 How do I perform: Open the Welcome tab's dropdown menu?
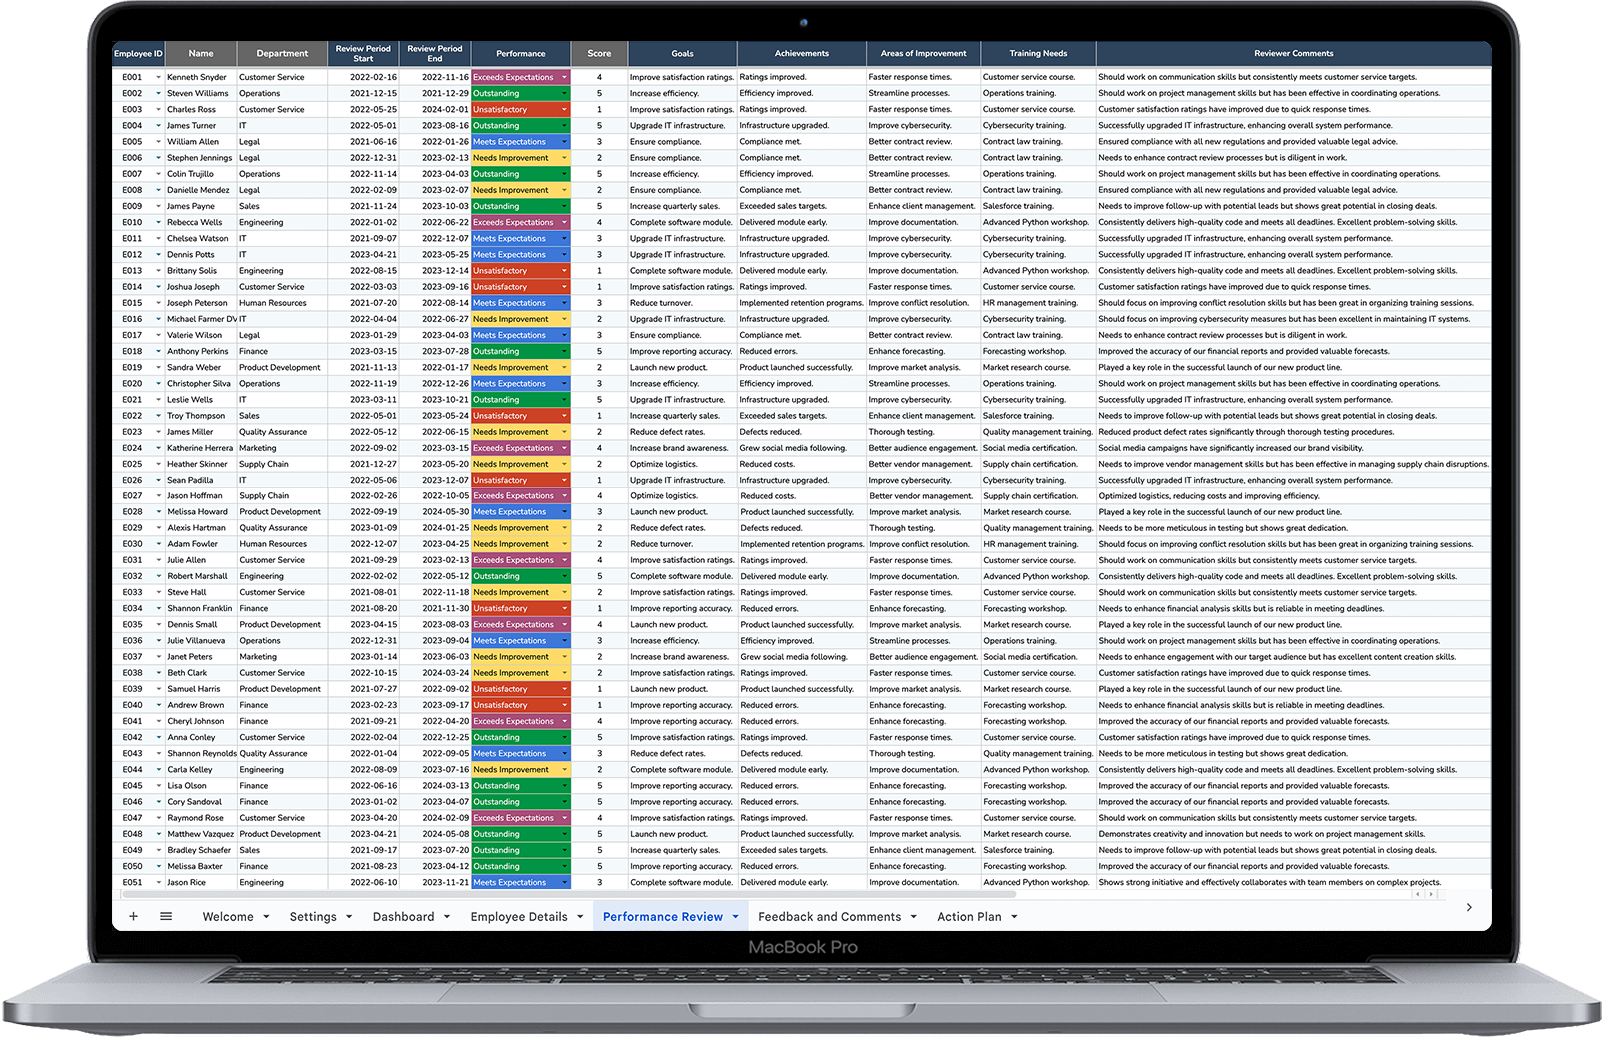(264, 916)
